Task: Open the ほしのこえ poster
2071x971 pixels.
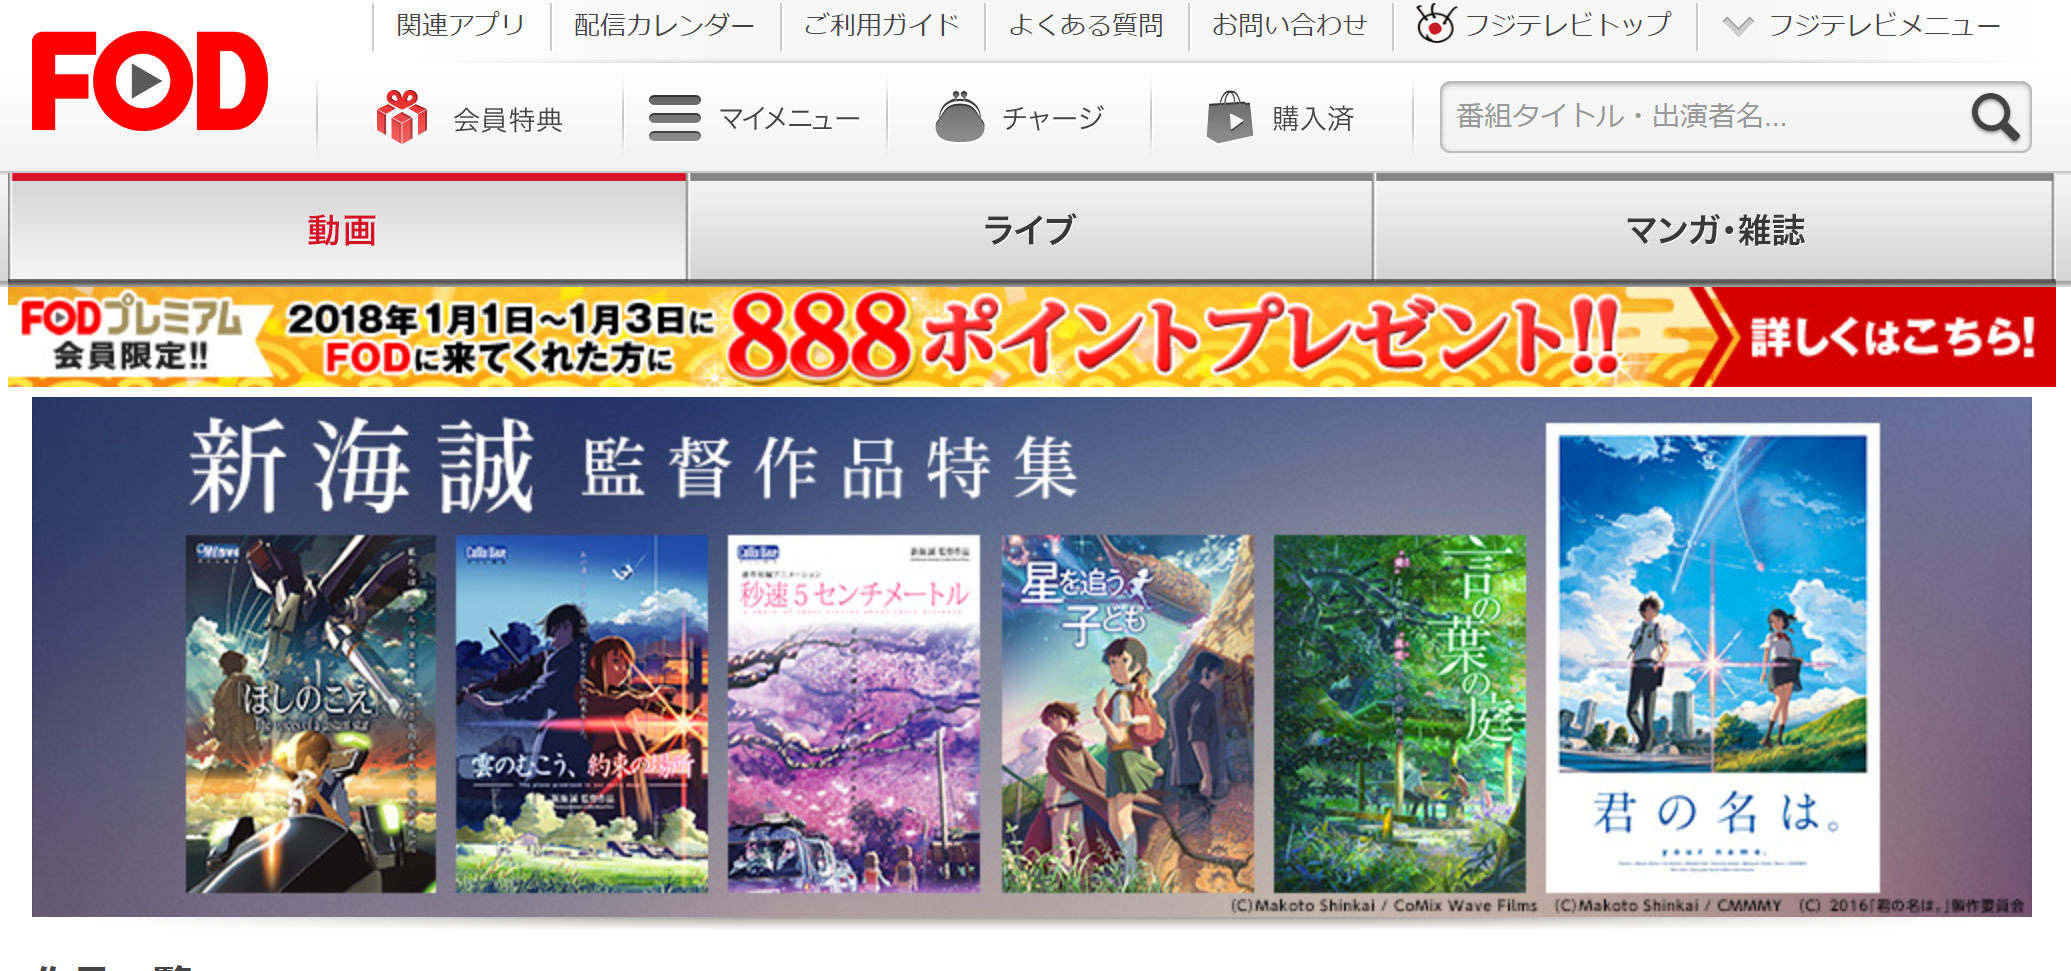Action: click(x=311, y=714)
